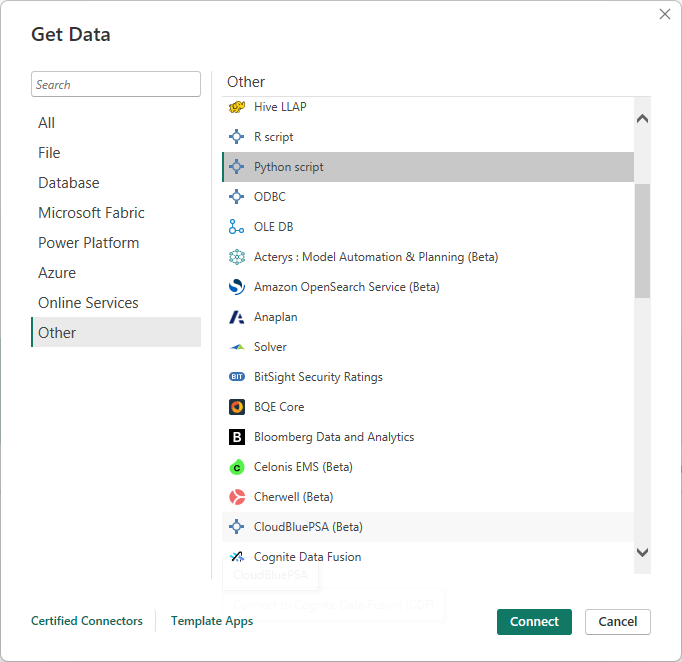This screenshot has height=662, width=682.
Task: Select the Celonis EMS green icon
Action: coord(237,467)
